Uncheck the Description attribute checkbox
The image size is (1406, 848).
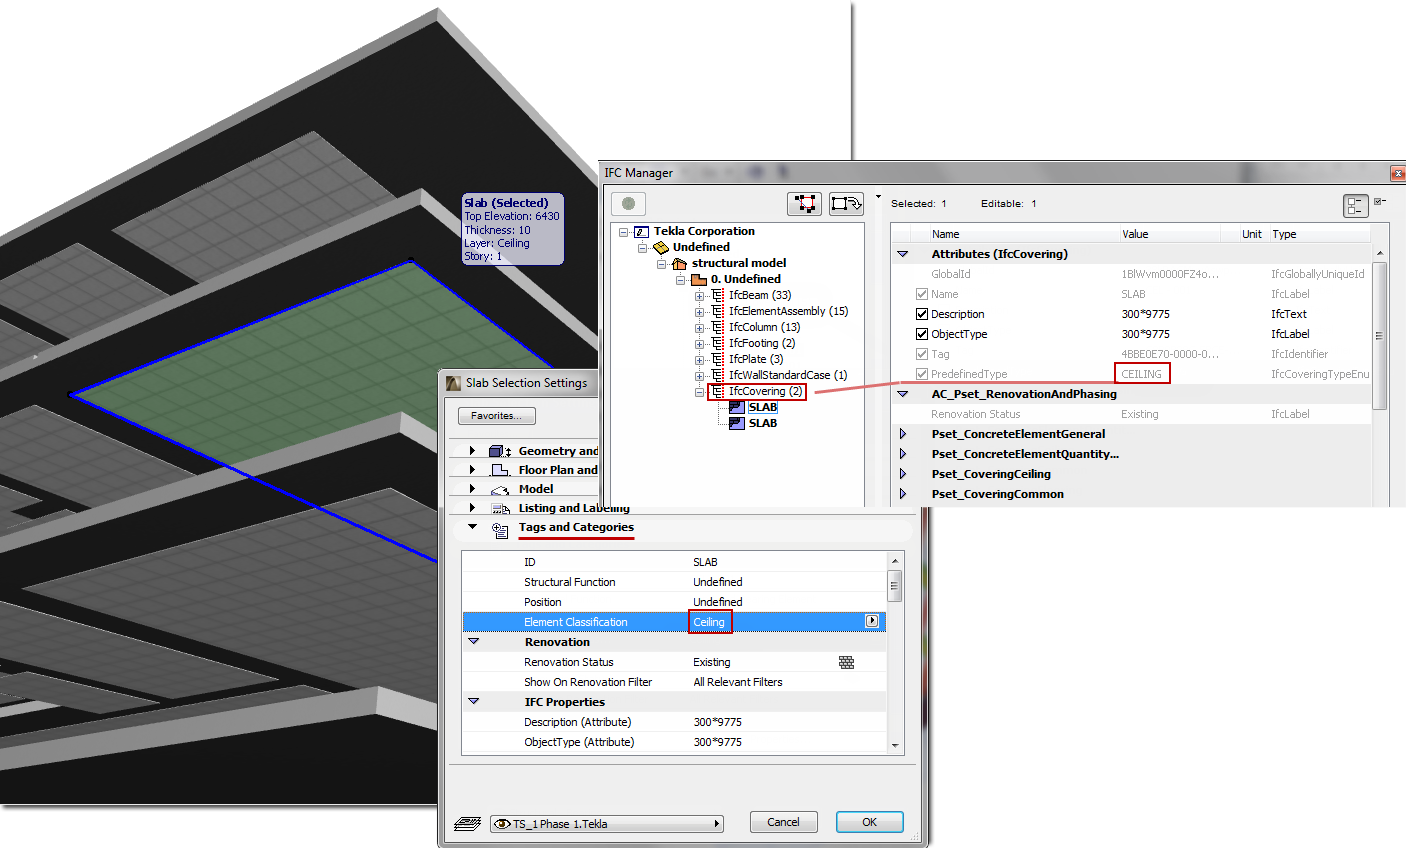click(x=922, y=314)
